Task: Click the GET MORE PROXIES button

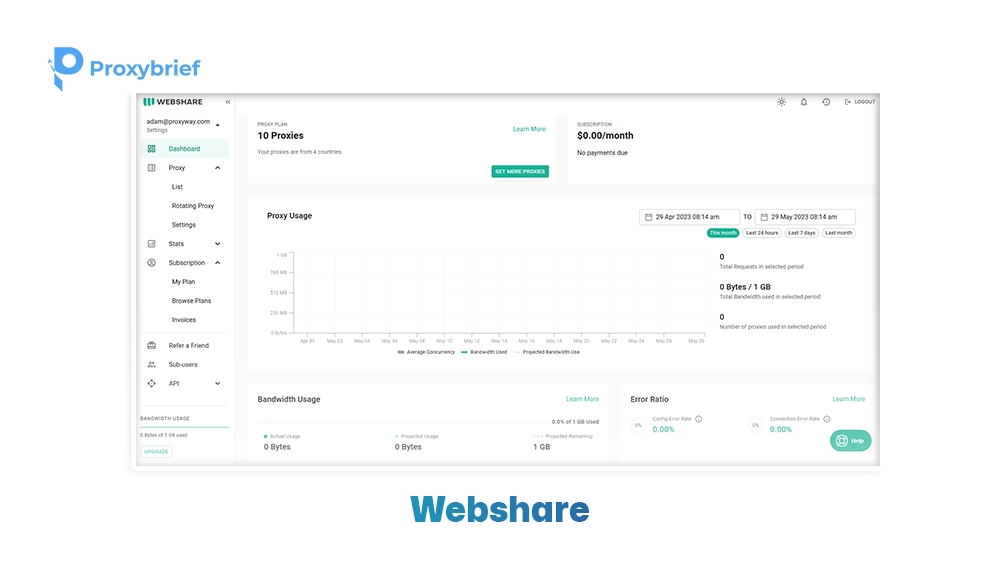Action: [520, 172]
